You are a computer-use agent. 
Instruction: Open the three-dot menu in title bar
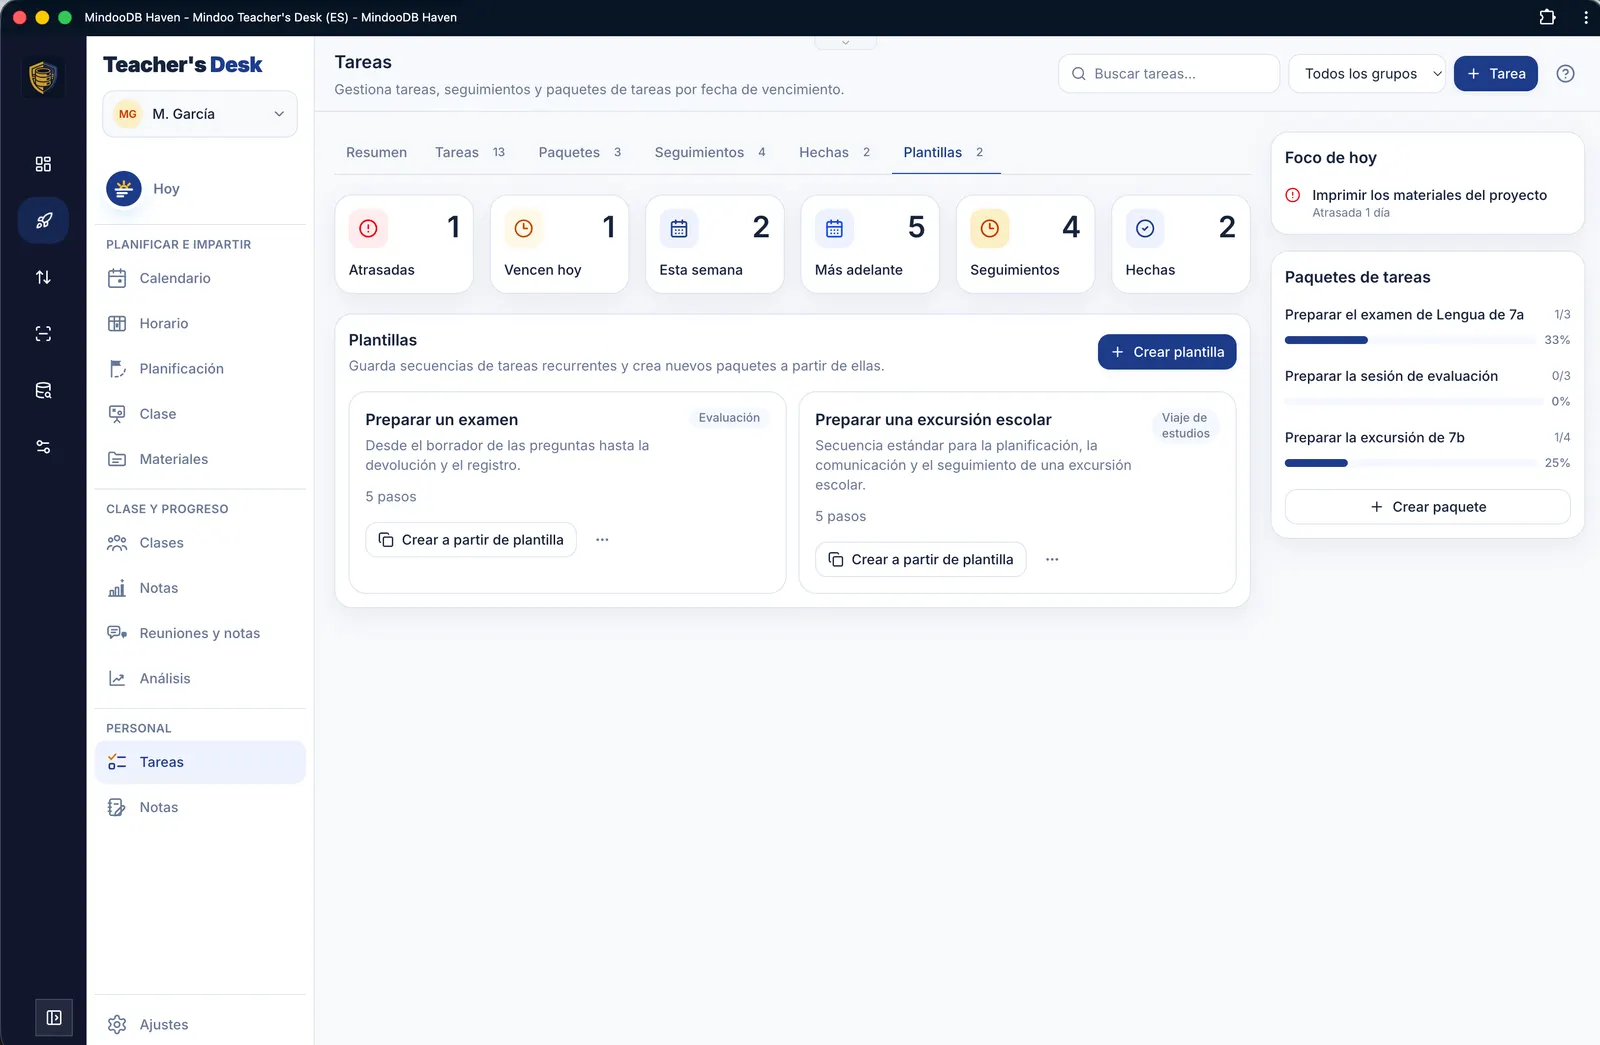[x=1586, y=17]
